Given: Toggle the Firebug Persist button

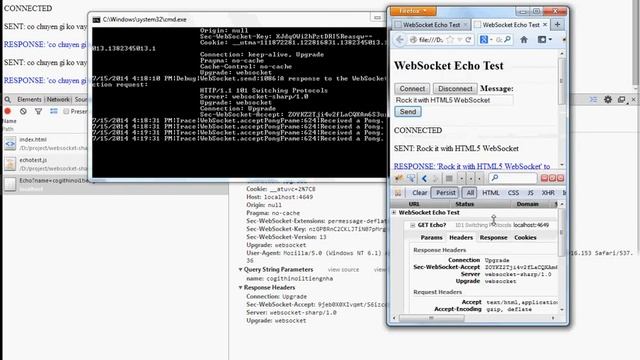Looking at the screenshot, I should [x=445, y=193].
